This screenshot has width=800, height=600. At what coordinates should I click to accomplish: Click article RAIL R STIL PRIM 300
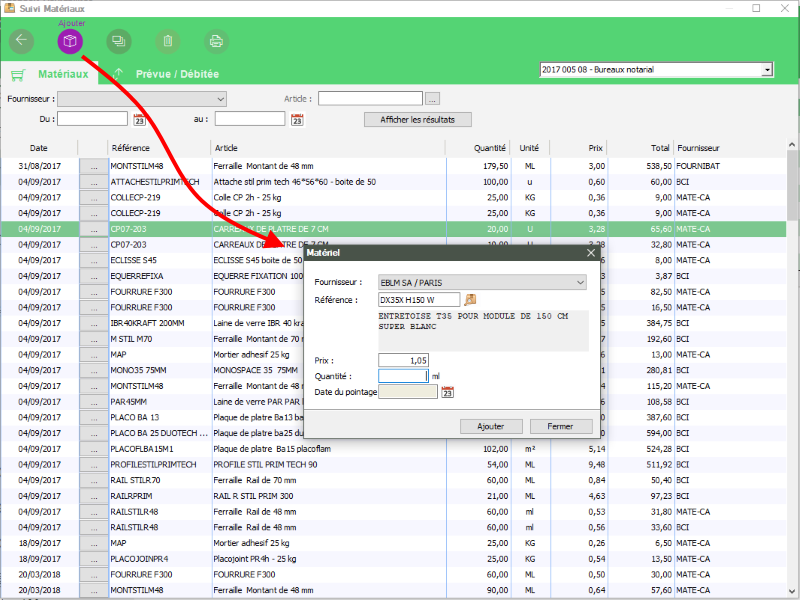[253, 496]
